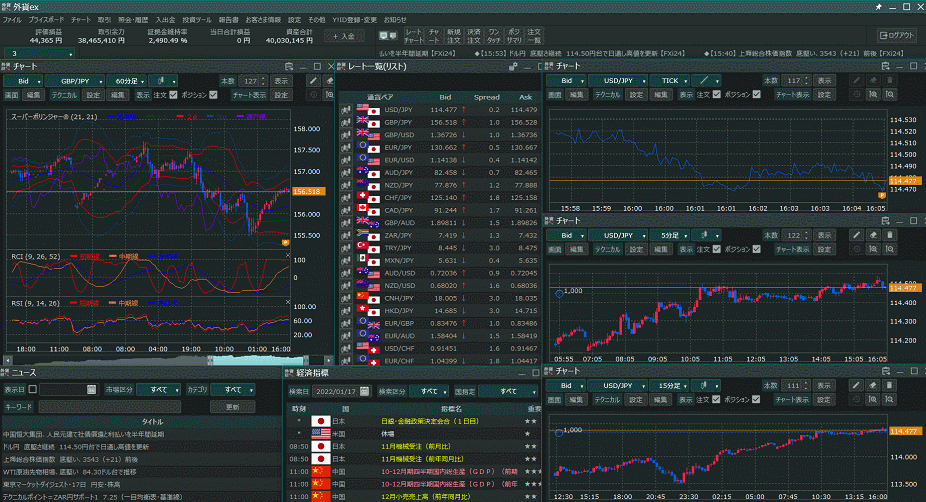
Task: Click the chat monitor icon beside 入金 button
Action: click(x=386, y=36)
